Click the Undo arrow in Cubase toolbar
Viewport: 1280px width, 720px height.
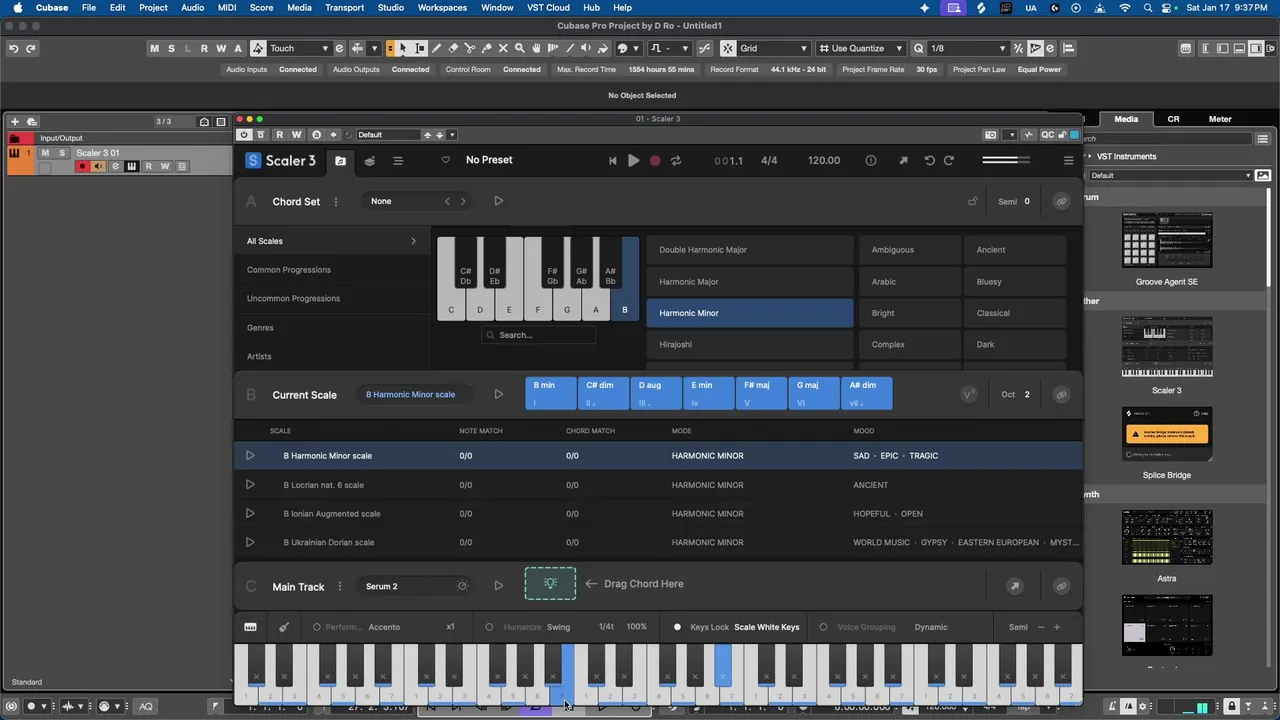[14, 48]
